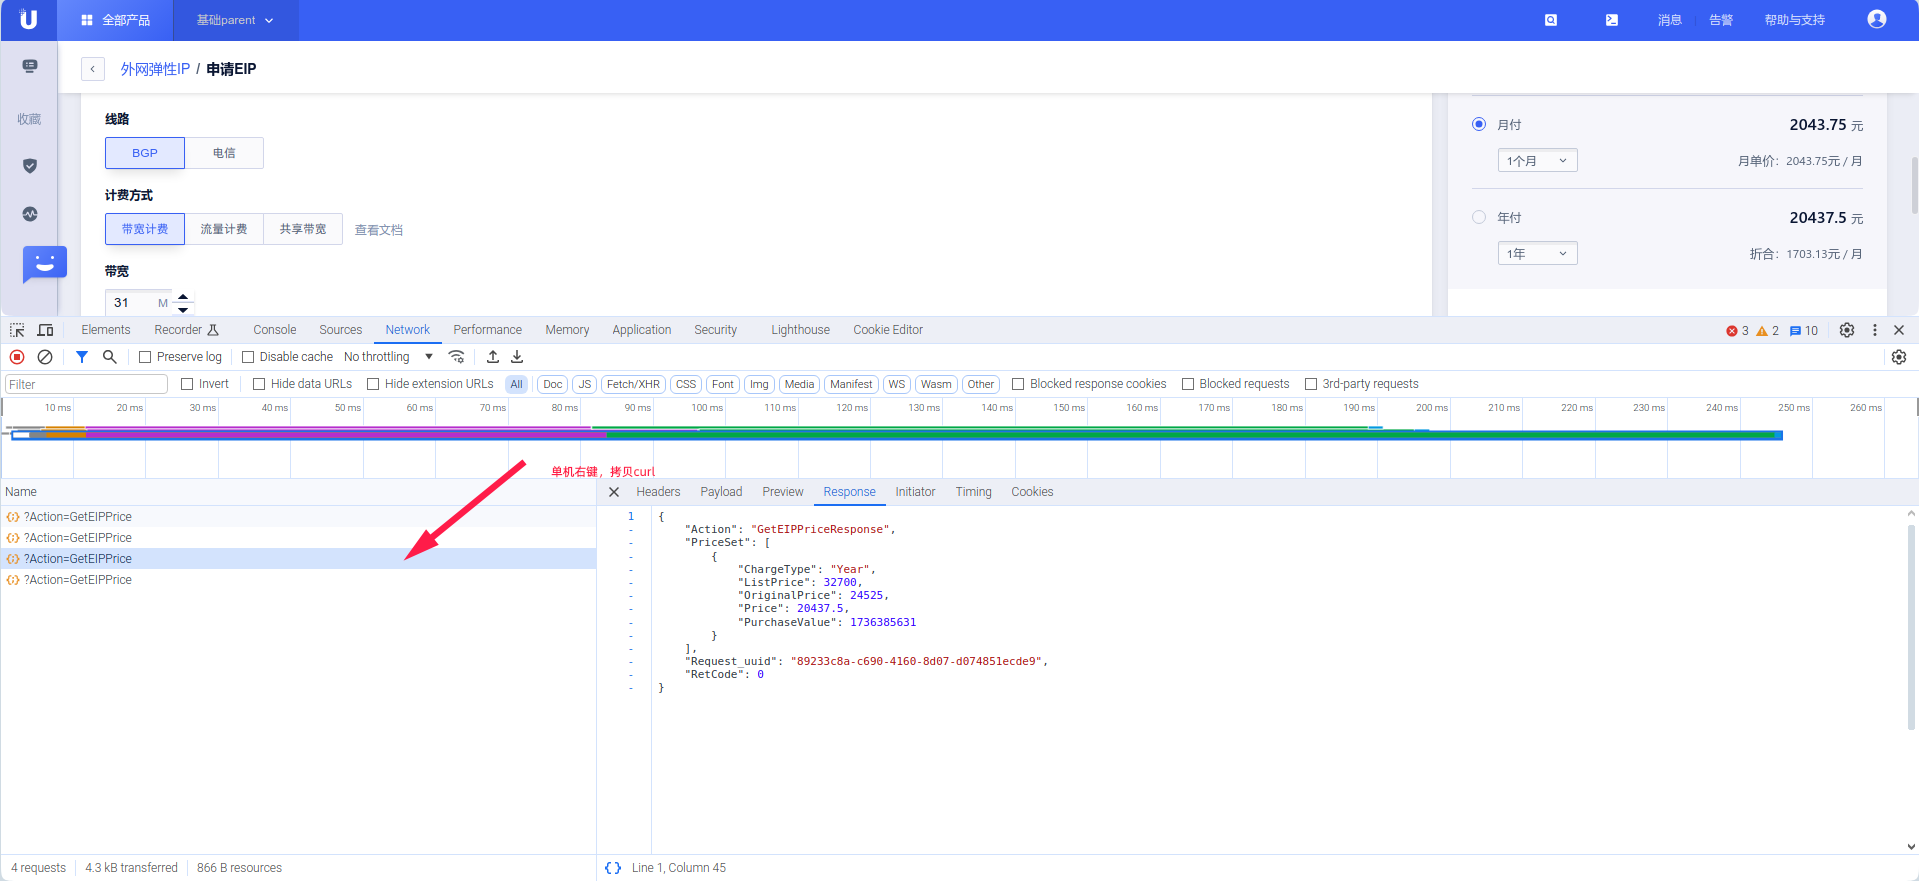The image size is (1919, 881).
Task: Open Network panel settings gear
Action: tap(1899, 357)
